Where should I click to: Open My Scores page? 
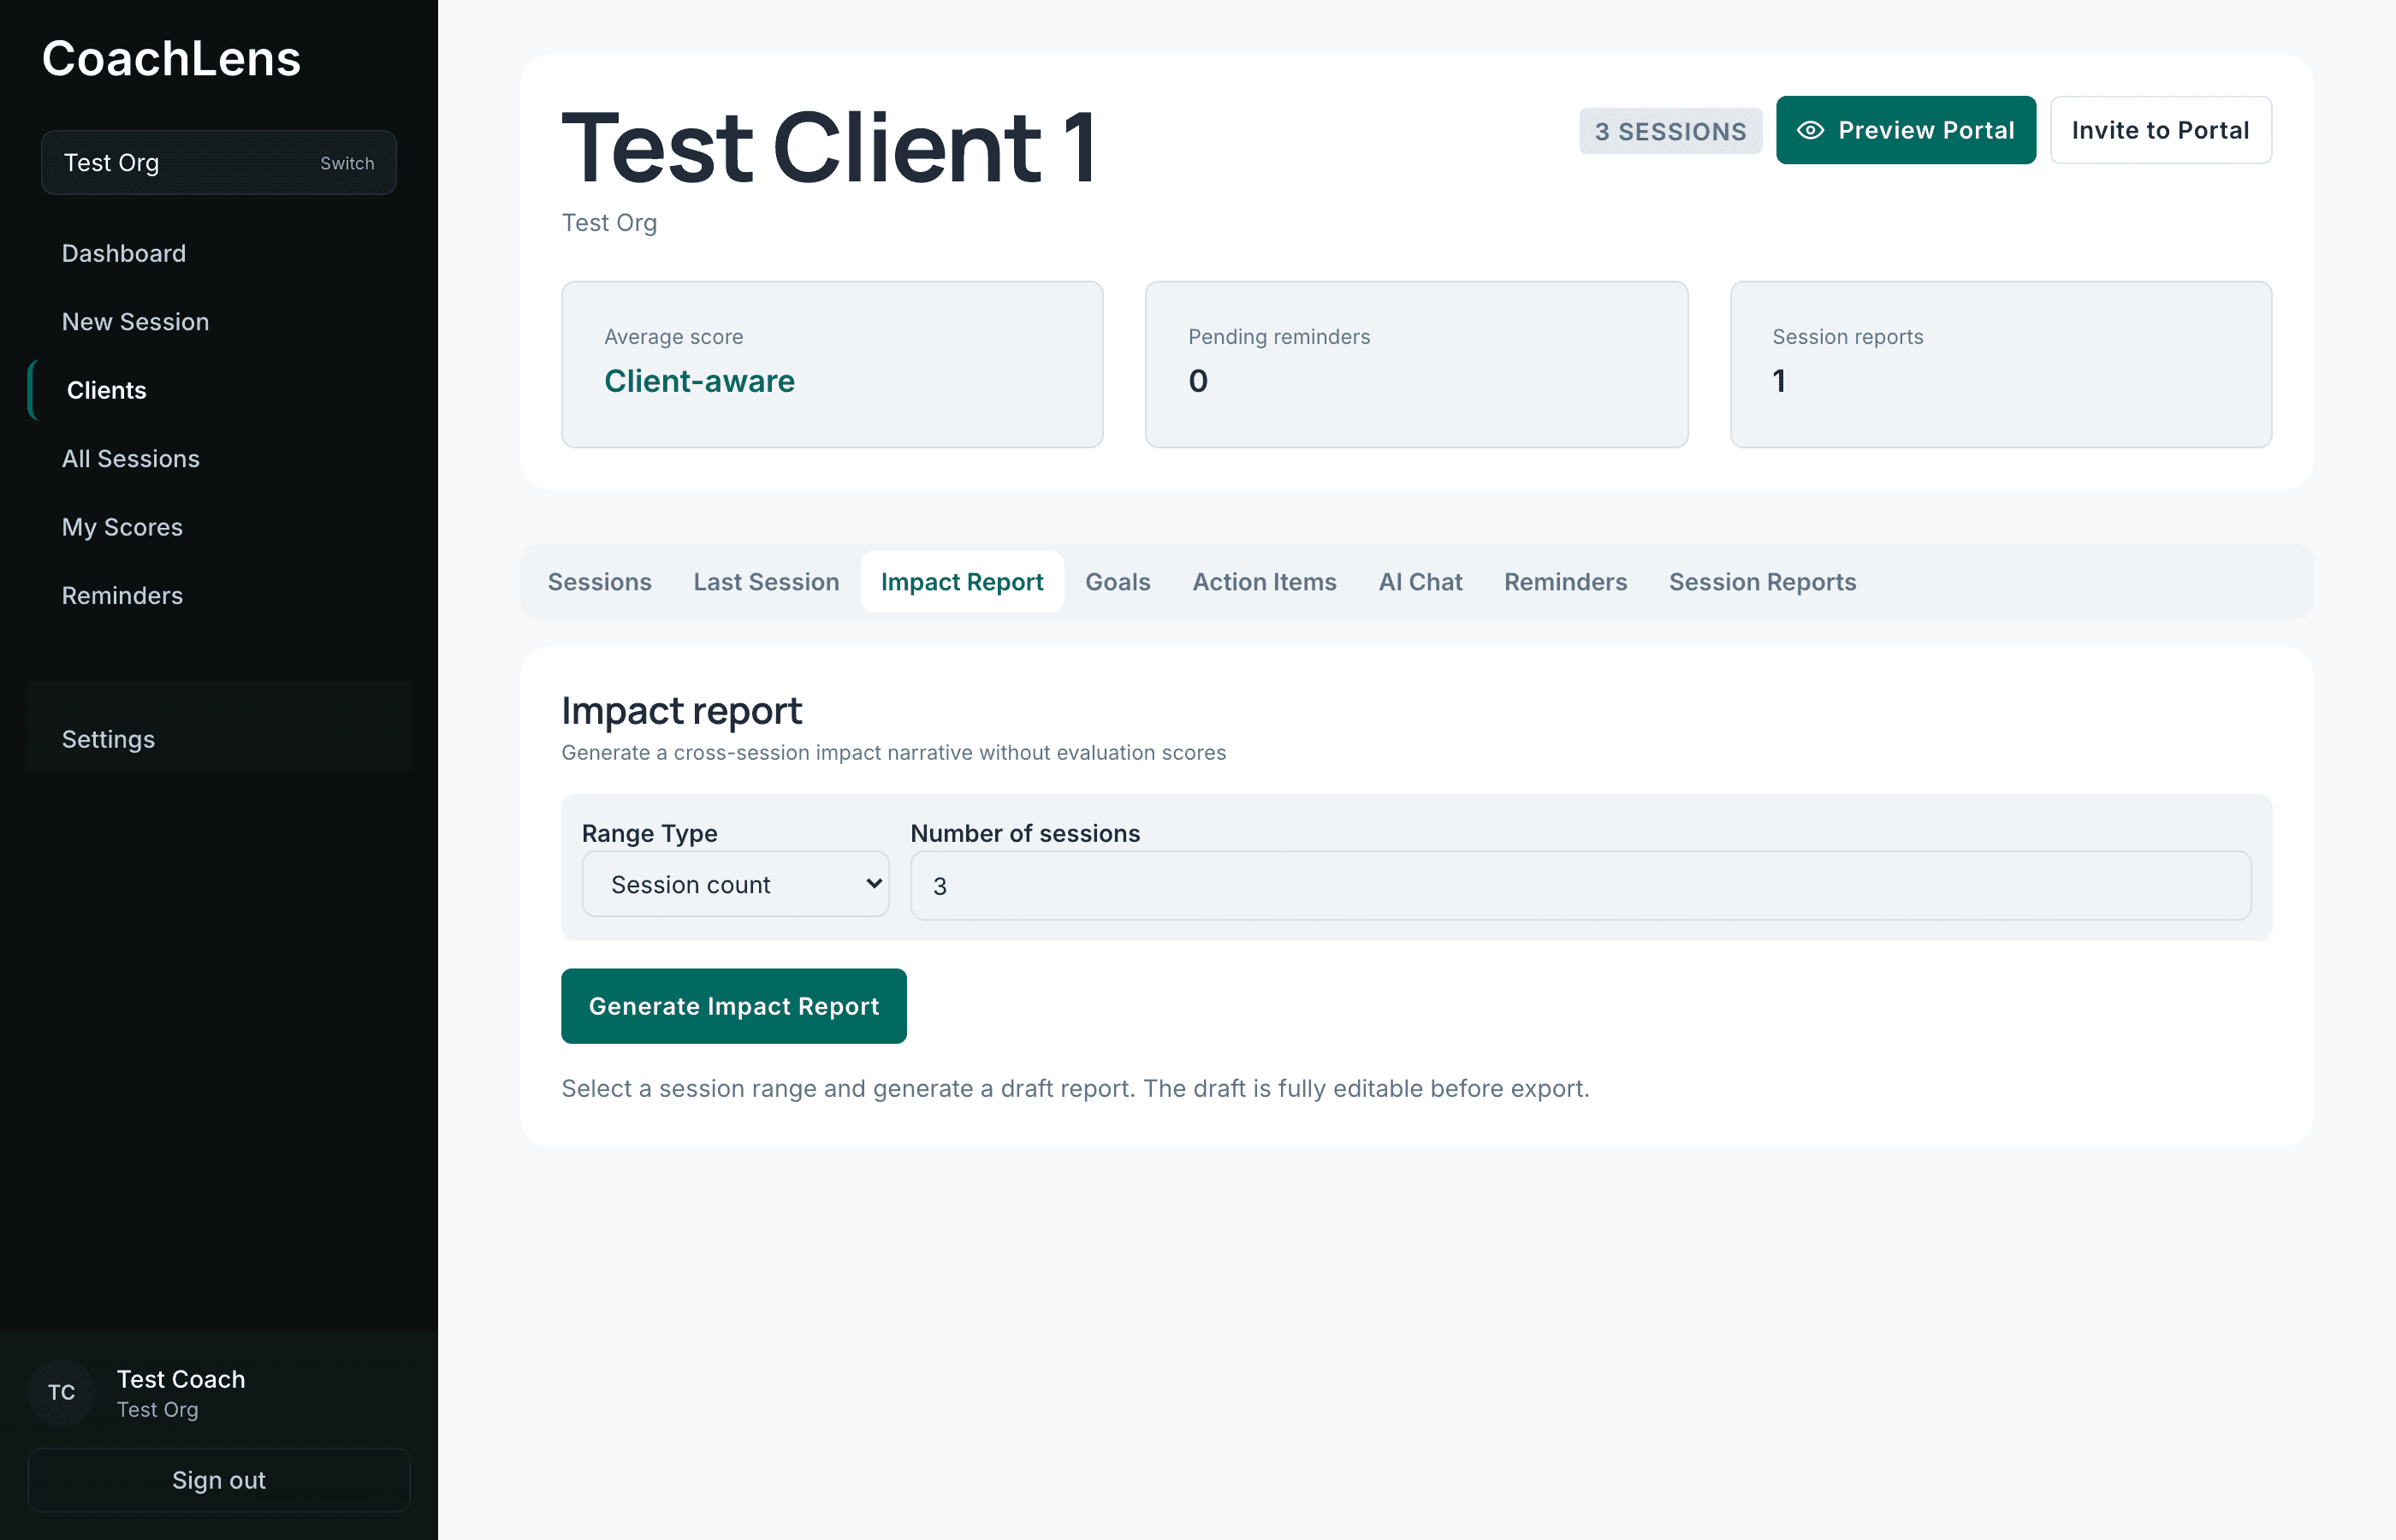[x=219, y=527]
